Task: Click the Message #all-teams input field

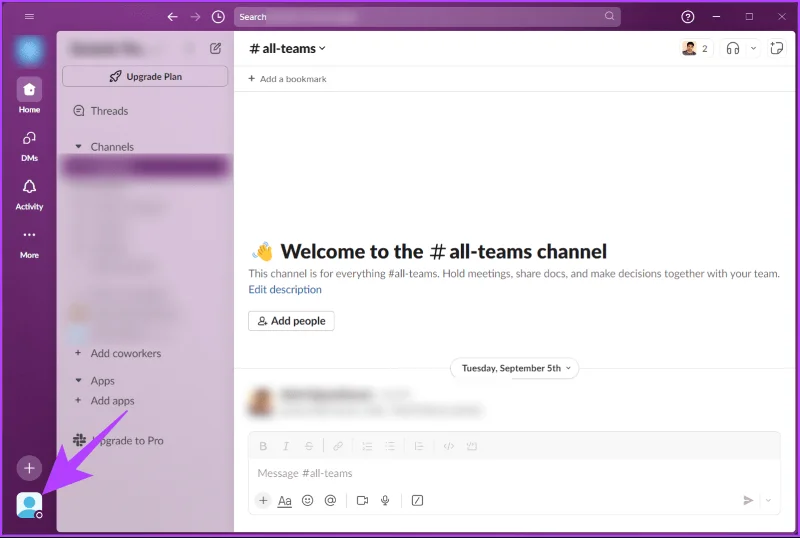Action: (x=514, y=473)
